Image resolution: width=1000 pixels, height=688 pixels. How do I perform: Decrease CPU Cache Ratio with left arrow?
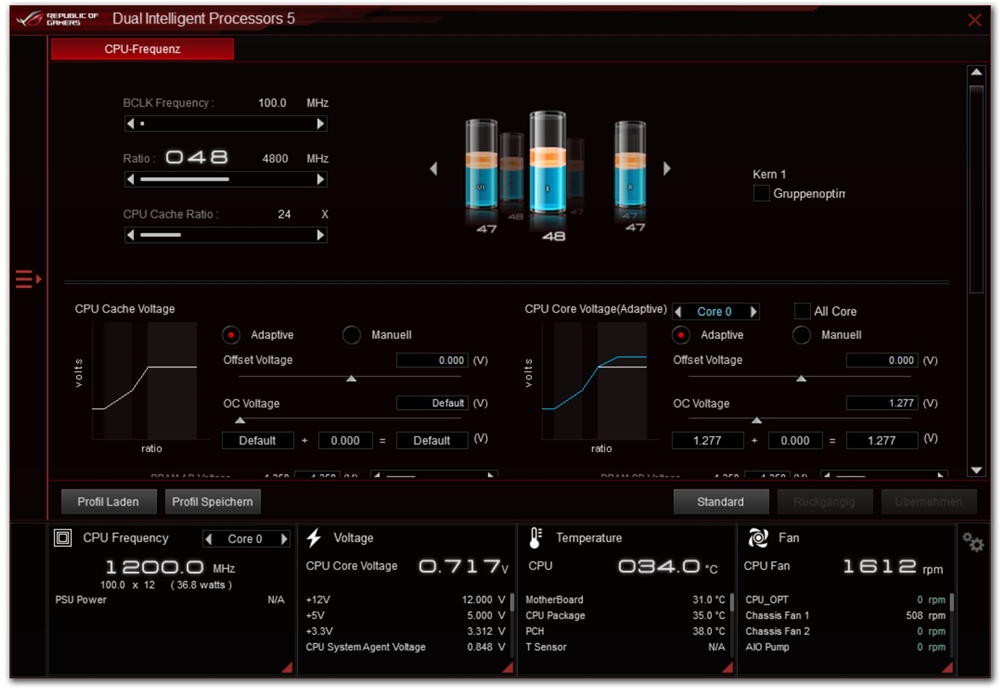pyautogui.click(x=131, y=235)
